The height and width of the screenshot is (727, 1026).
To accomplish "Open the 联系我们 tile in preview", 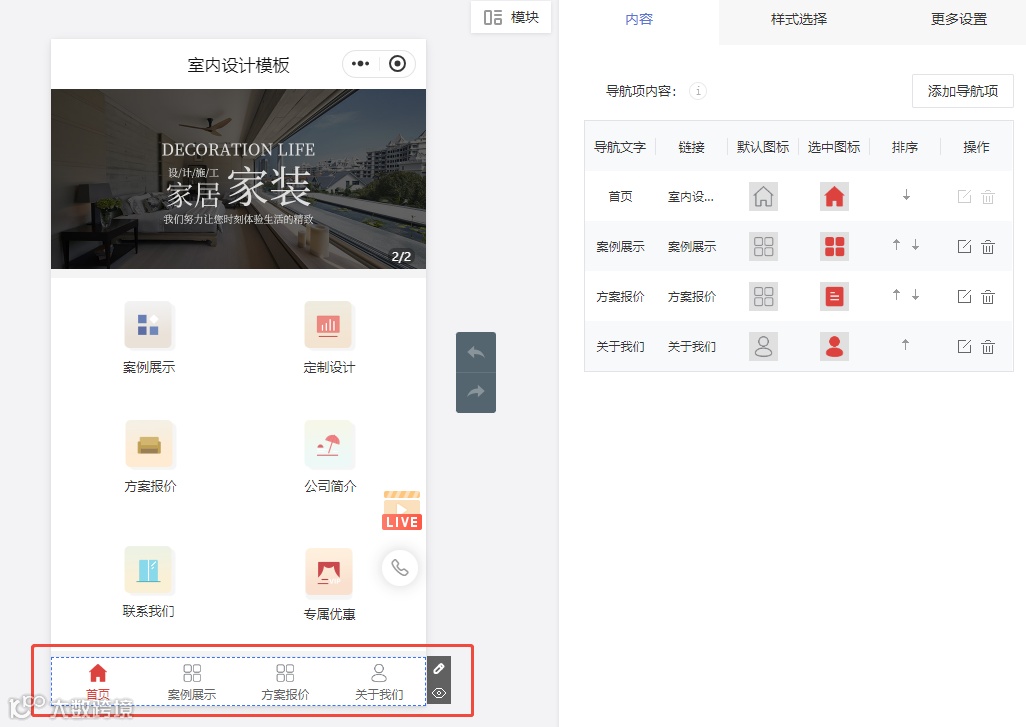I will point(149,582).
